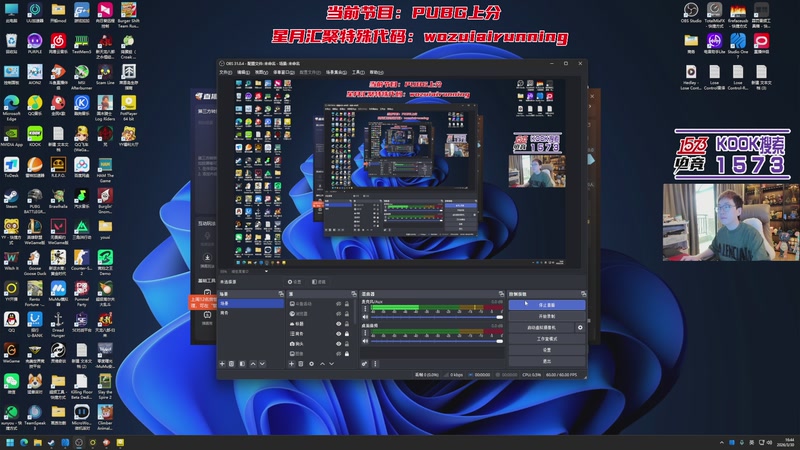Screen dimensions: 800x450
Task: Hide the camera source via eye icon
Action: [338, 344]
